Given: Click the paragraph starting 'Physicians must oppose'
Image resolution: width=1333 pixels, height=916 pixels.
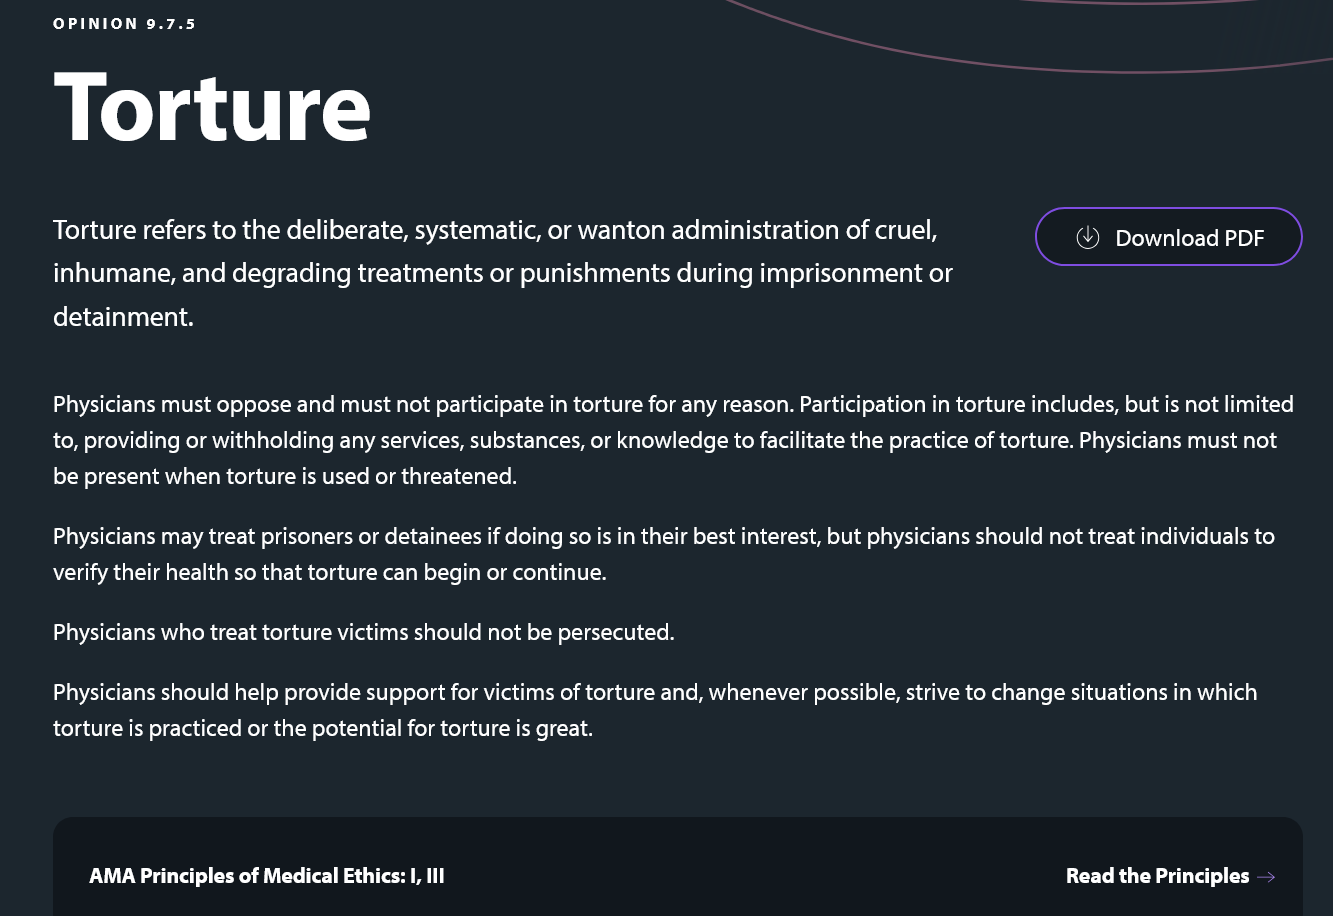Looking at the screenshot, I should coord(673,440).
